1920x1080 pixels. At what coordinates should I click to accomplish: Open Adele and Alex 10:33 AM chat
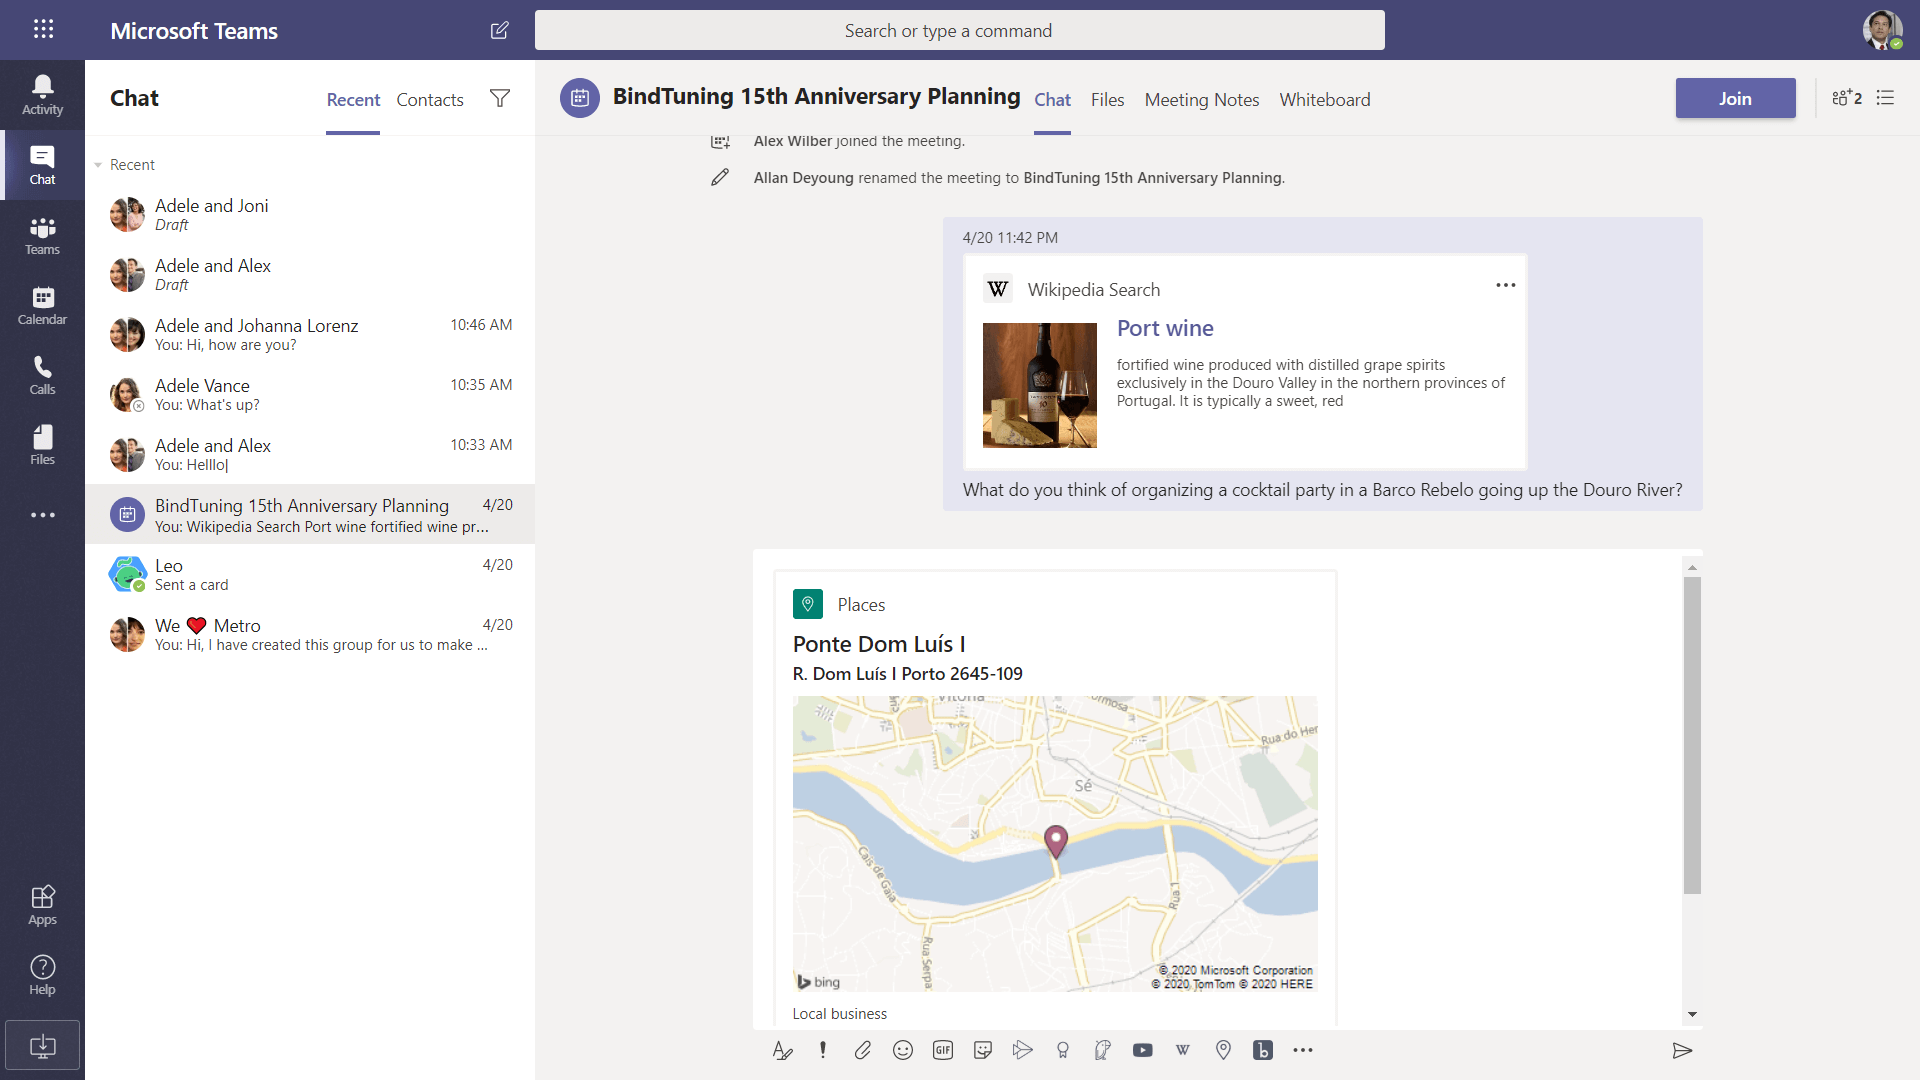tap(310, 454)
